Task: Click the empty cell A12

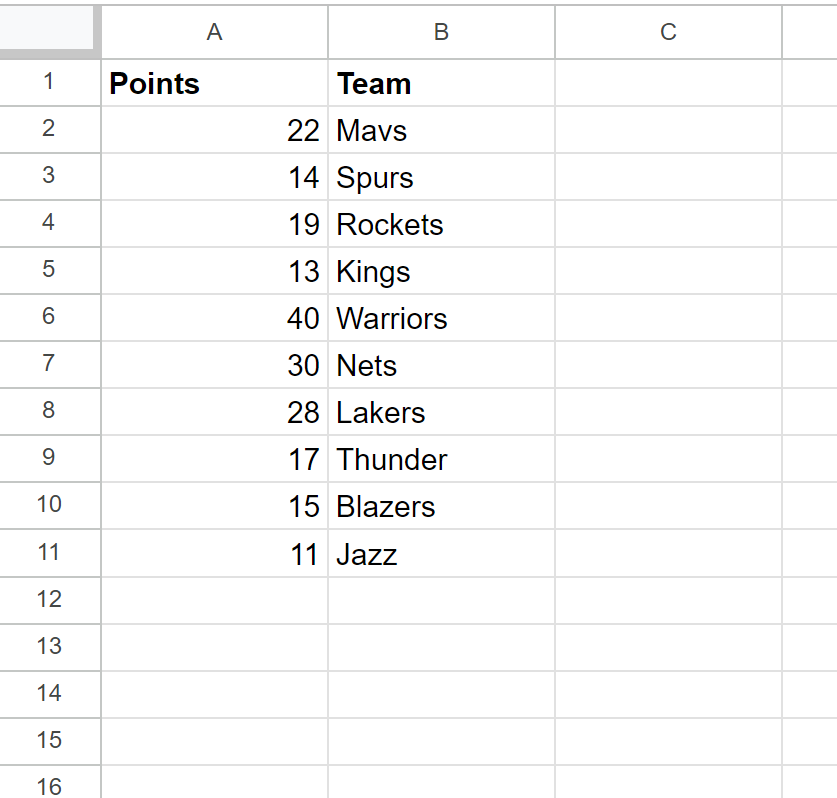Action: coord(213,600)
